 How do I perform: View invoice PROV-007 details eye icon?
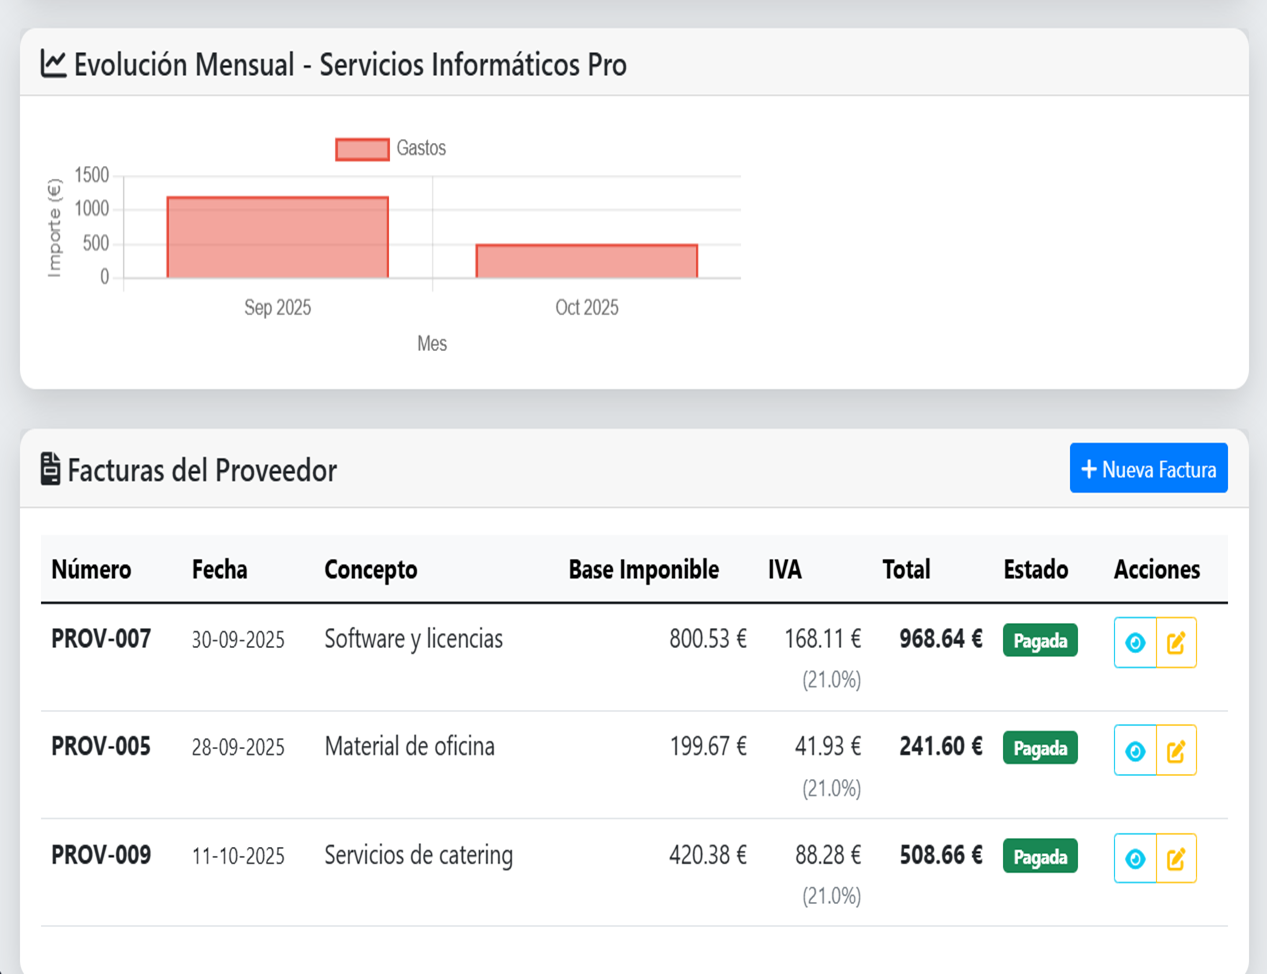(1135, 643)
